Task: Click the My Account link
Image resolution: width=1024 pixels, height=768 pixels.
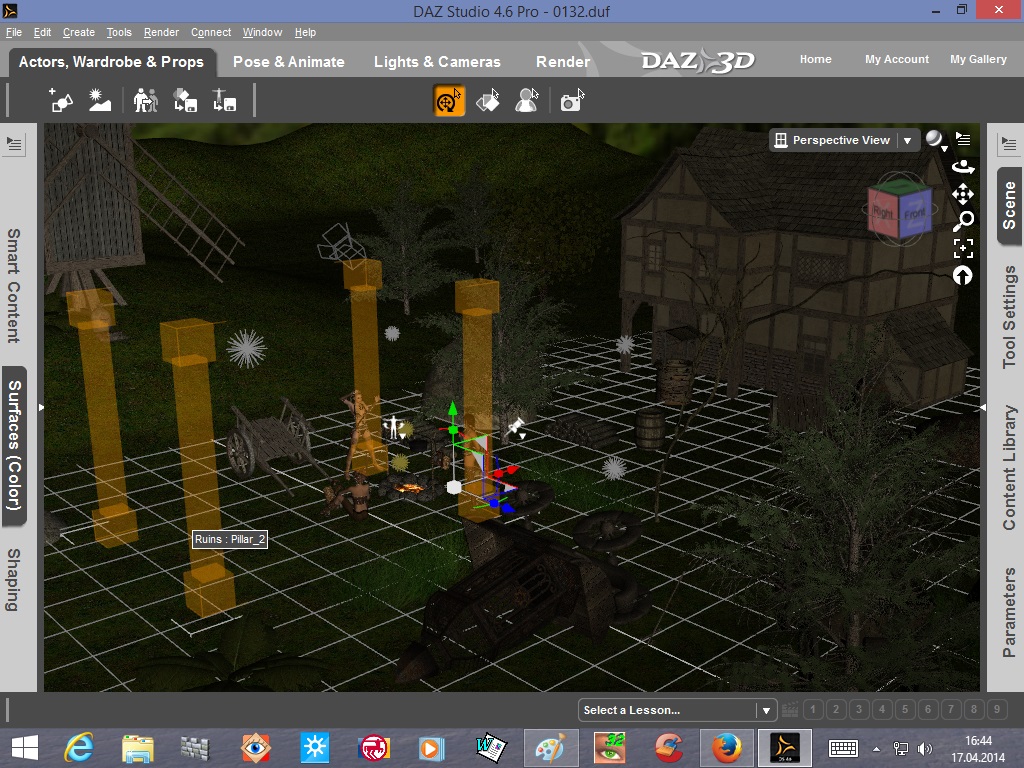Action: coord(897,59)
